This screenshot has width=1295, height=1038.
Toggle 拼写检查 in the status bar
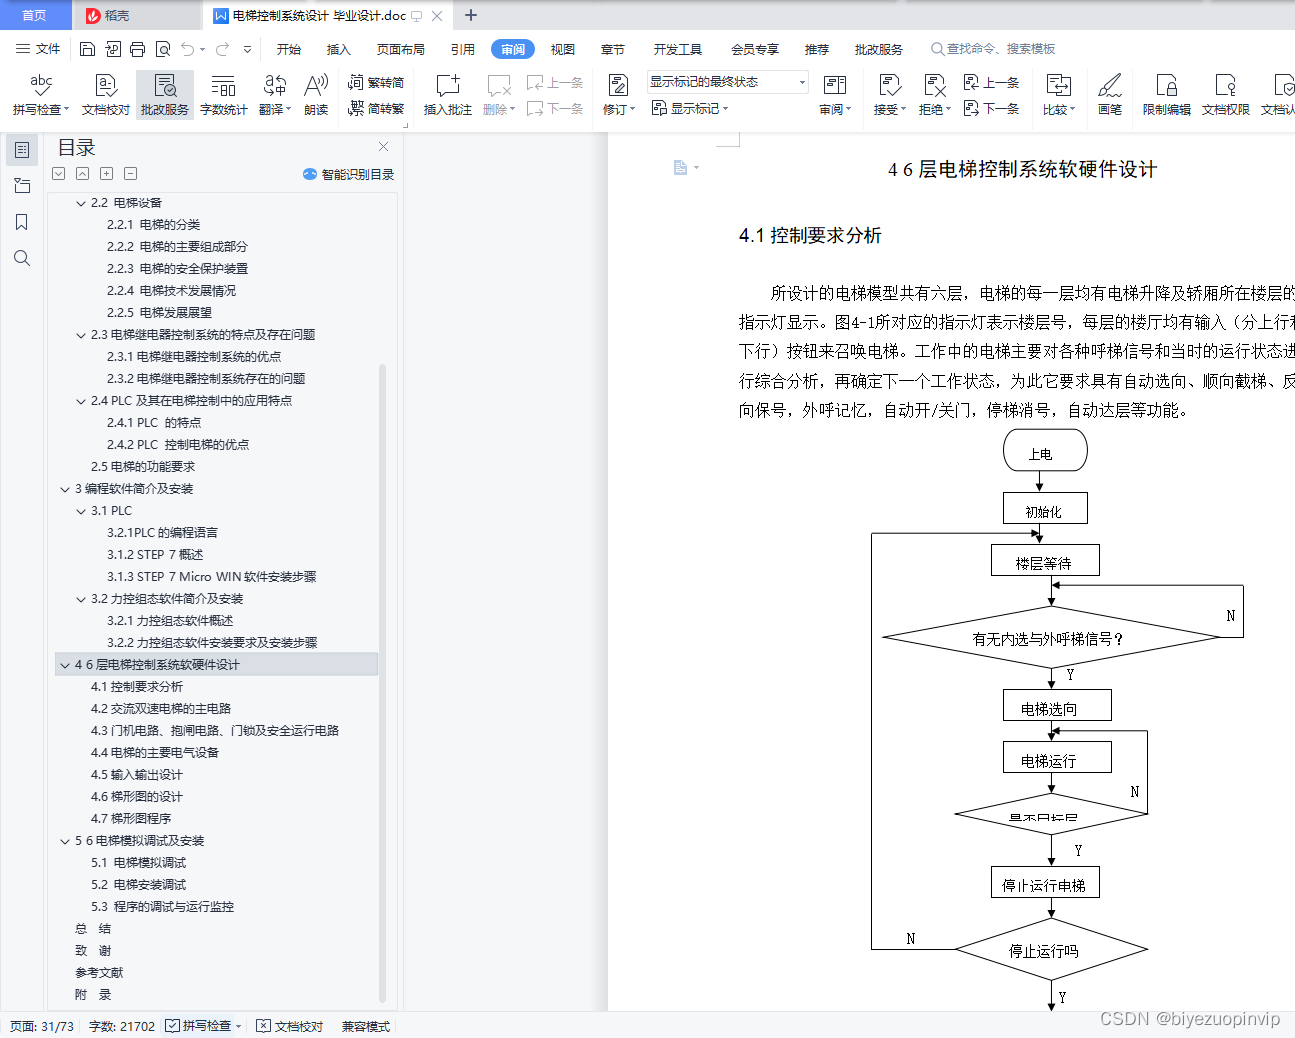coord(203,1026)
